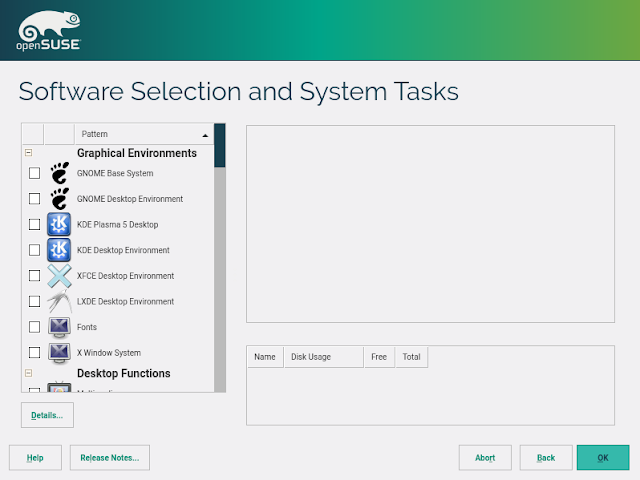
Task: Select the X Window System label
Action: point(109,353)
